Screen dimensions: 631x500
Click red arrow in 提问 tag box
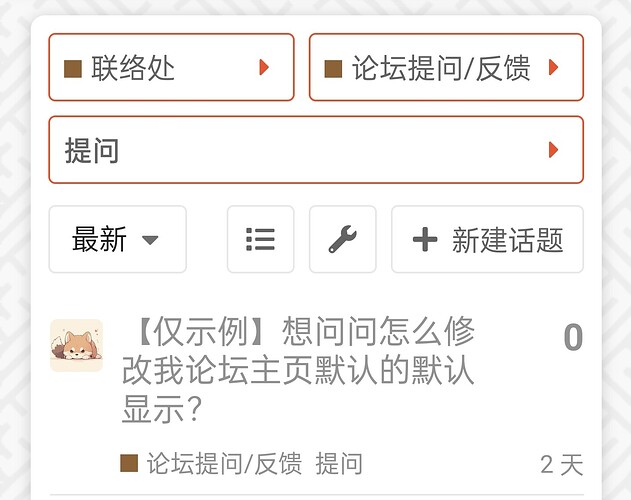554,150
